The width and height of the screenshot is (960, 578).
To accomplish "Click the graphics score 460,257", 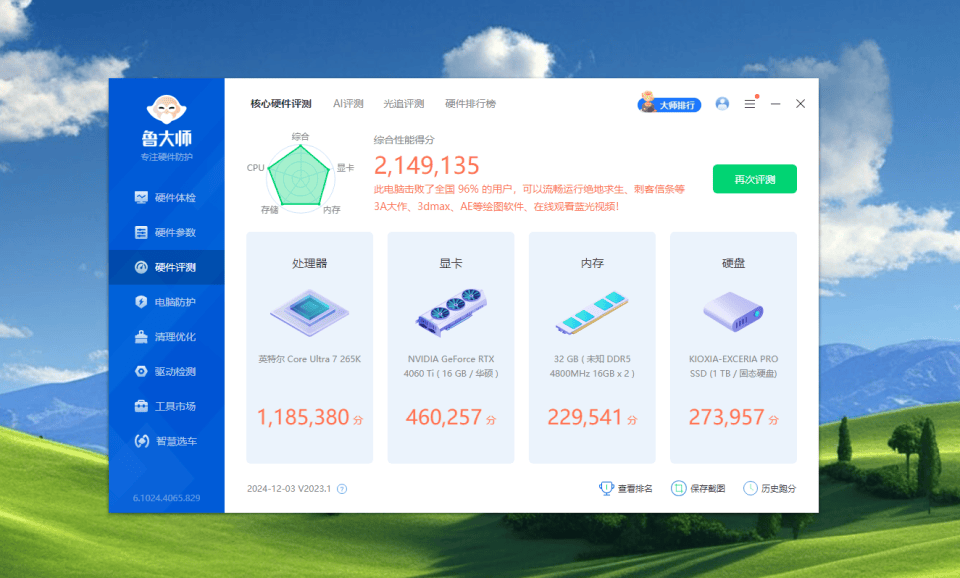I will click(x=444, y=418).
